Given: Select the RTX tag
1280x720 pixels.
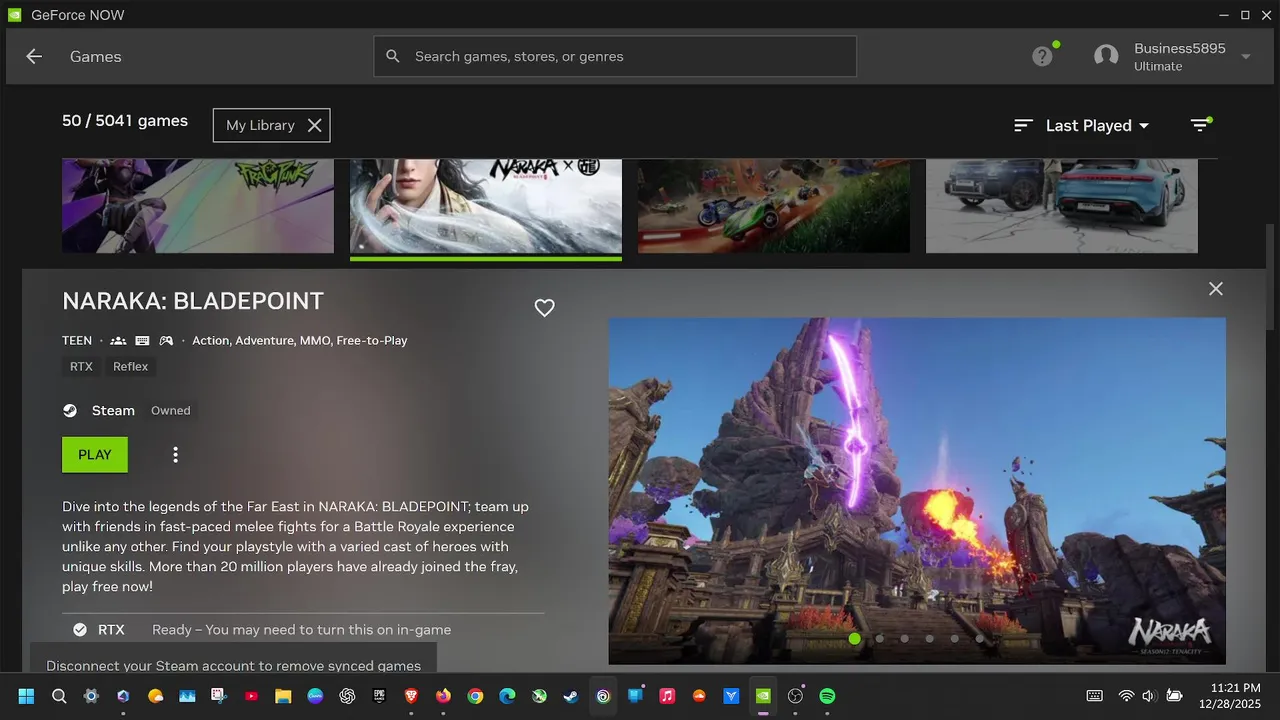Looking at the screenshot, I should [81, 367].
